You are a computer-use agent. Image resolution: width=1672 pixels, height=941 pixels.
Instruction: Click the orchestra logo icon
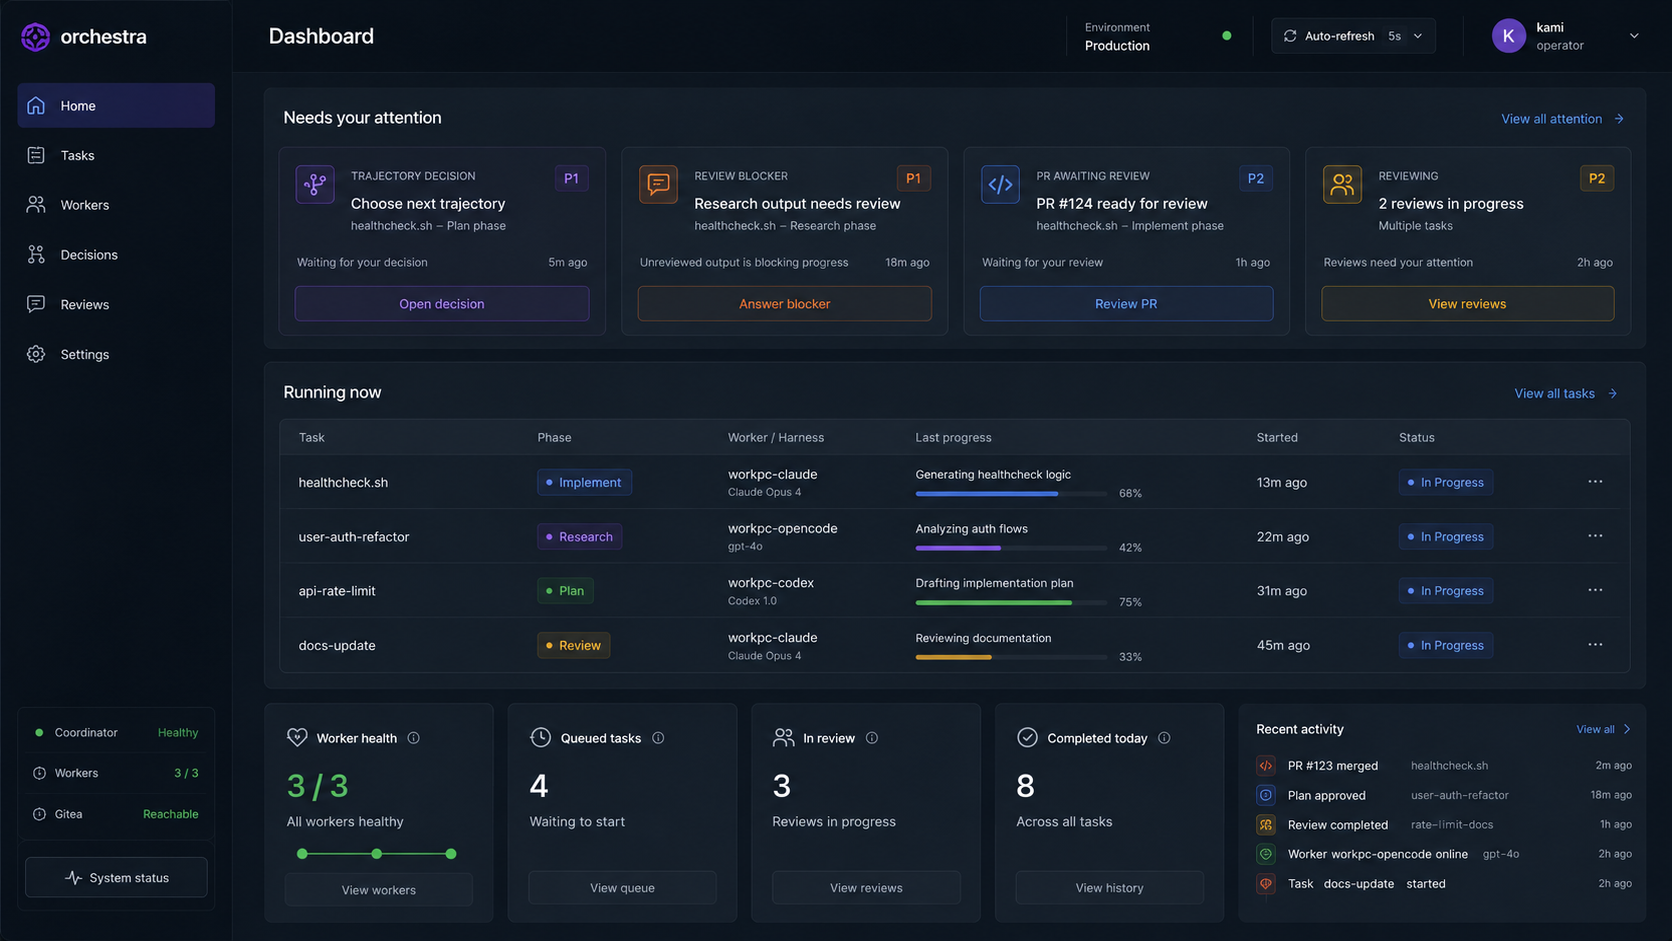35,37
